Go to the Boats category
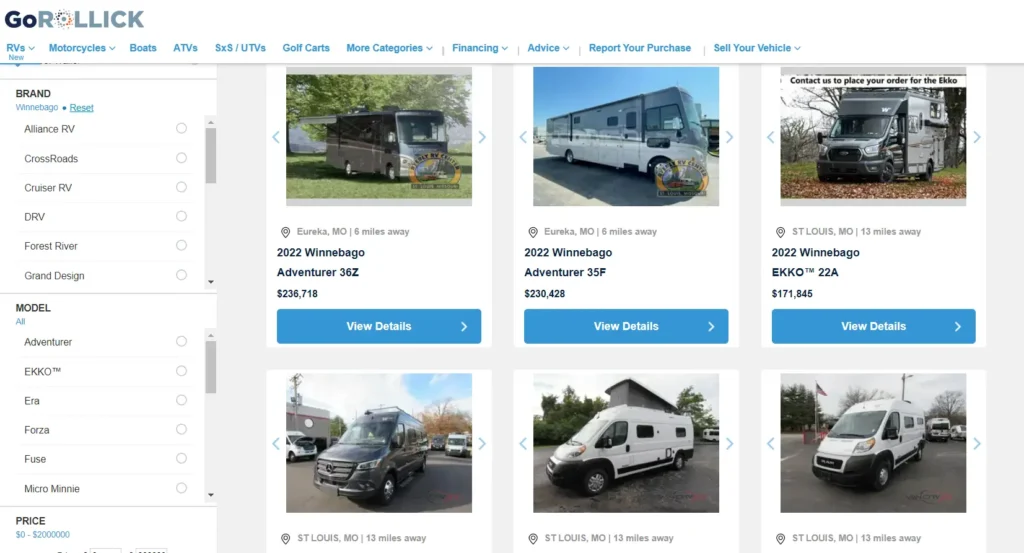The width and height of the screenshot is (1024, 553). point(143,48)
